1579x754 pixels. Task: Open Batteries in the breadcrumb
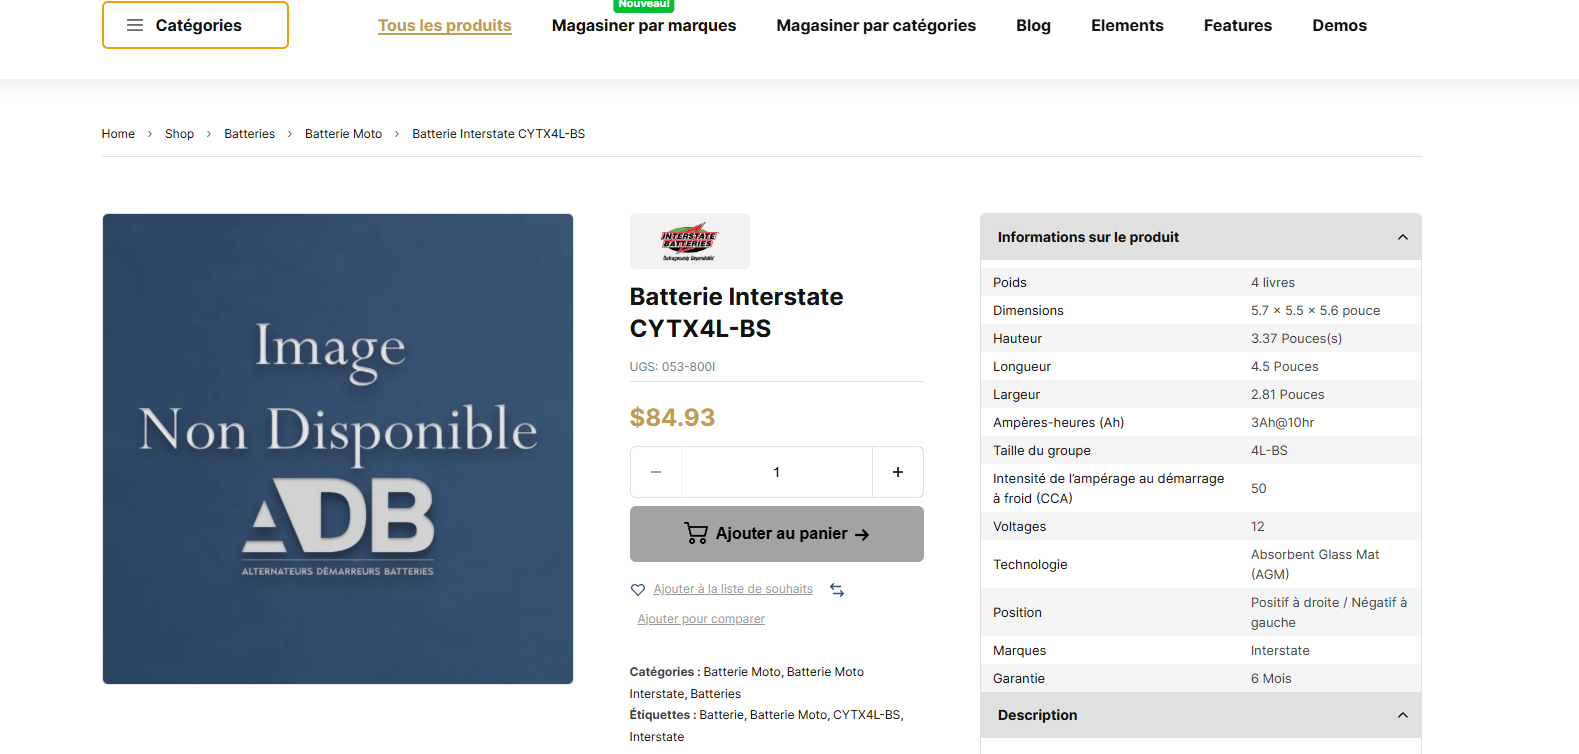point(250,134)
